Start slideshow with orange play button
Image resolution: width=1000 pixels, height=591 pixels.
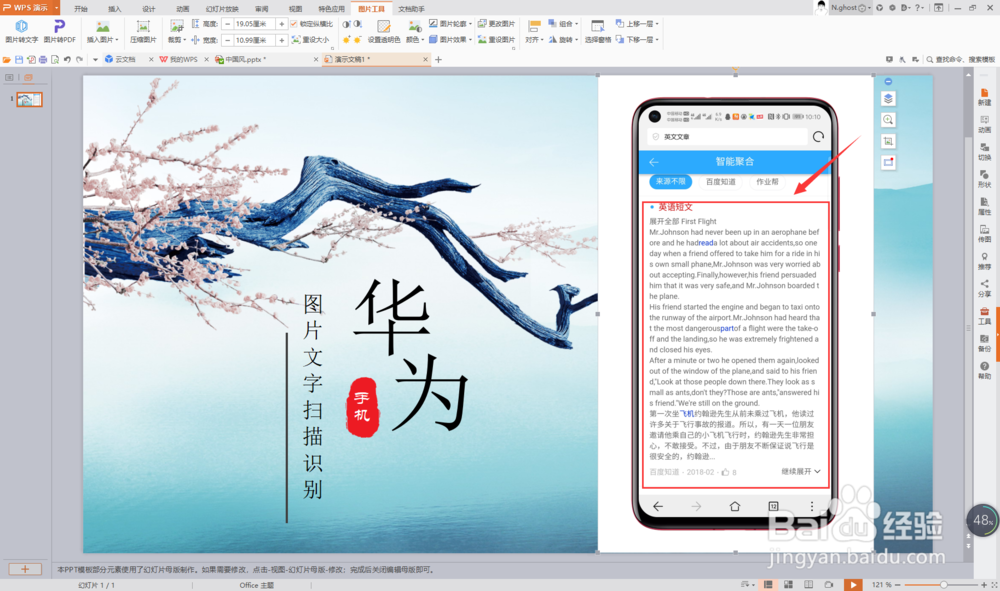tap(853, 584)
